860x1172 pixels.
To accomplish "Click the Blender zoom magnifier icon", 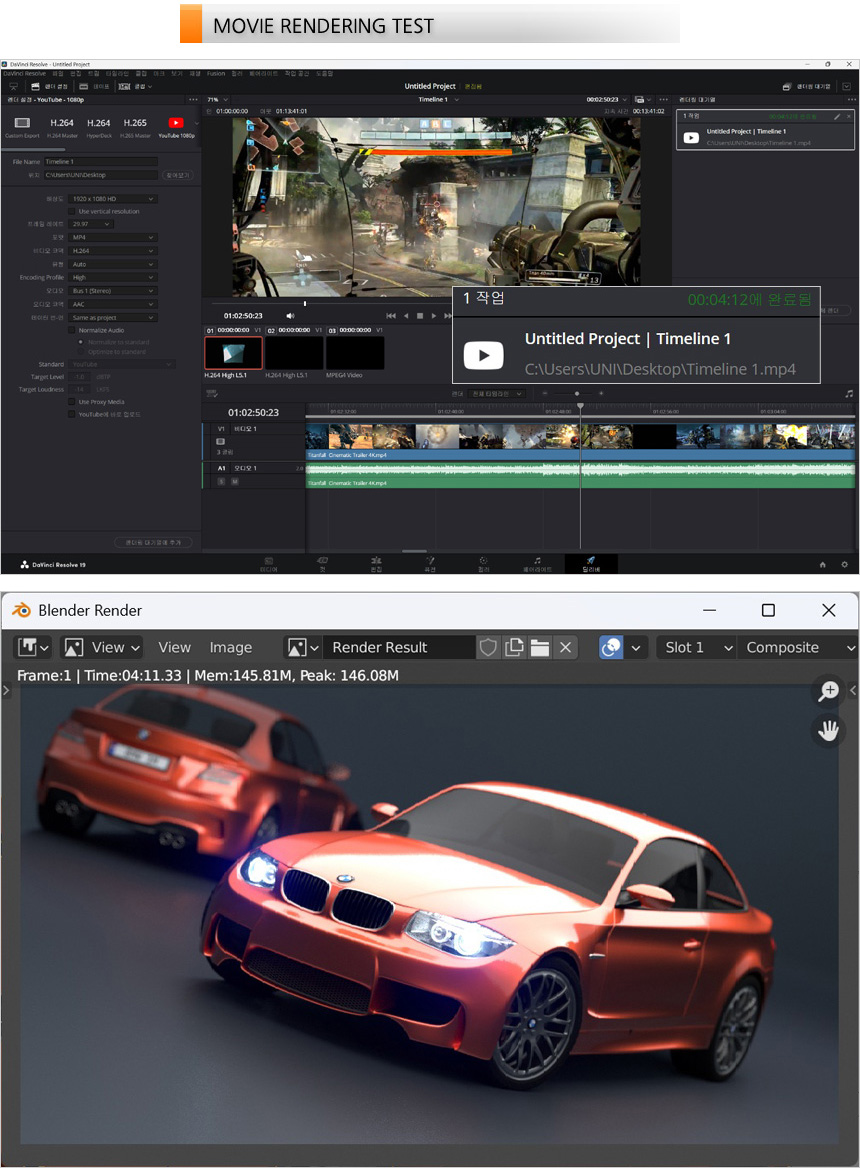I will (x=828, y=690).
